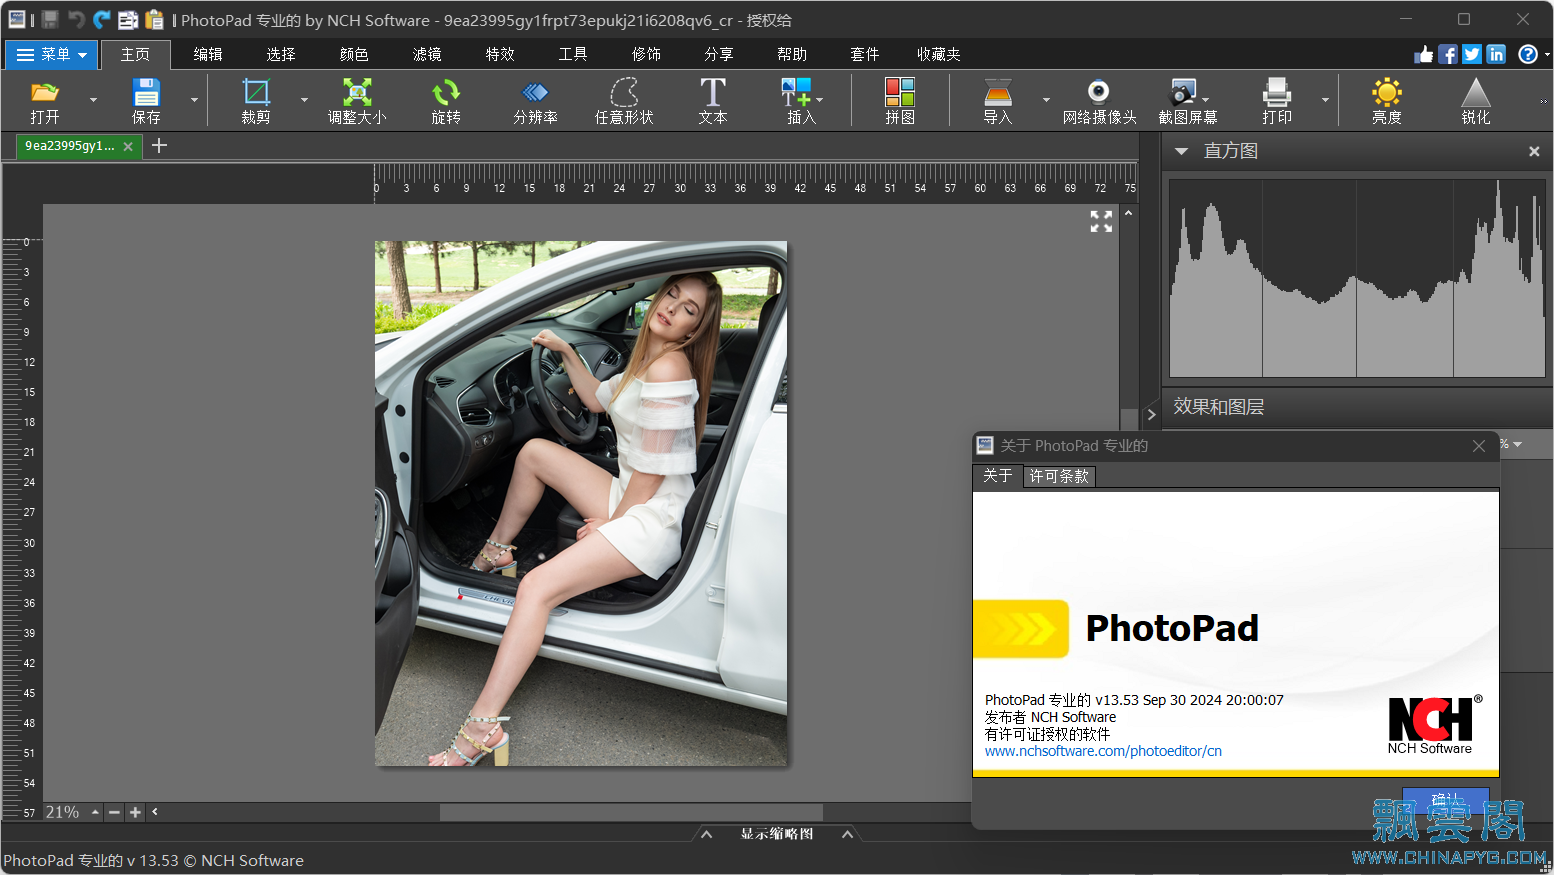Select the 任意形状 freeform shape tool

coord(624,101)
